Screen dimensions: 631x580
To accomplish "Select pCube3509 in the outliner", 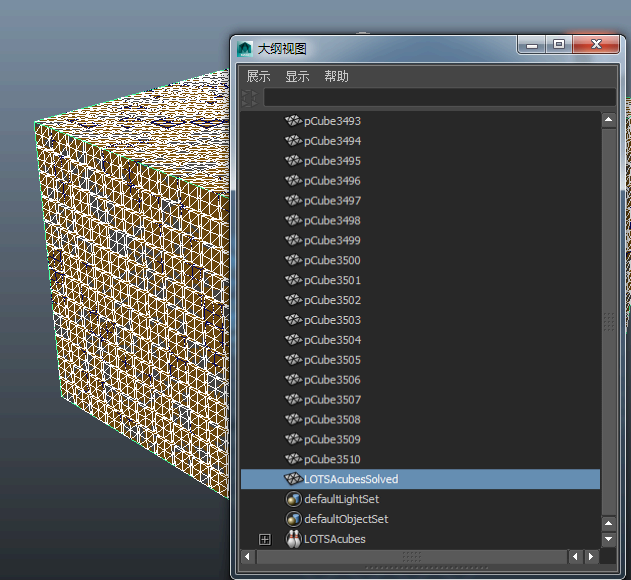I will [332, 440].
